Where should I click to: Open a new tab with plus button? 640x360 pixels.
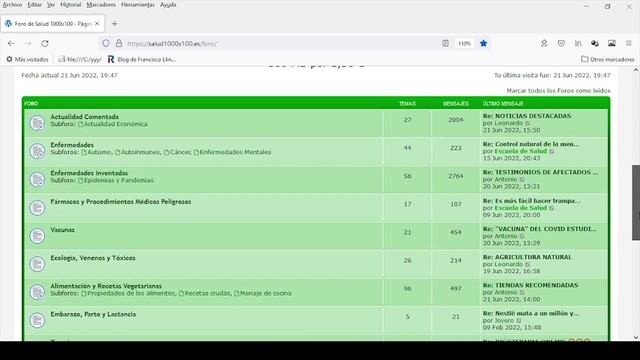(x=115, y=24)
